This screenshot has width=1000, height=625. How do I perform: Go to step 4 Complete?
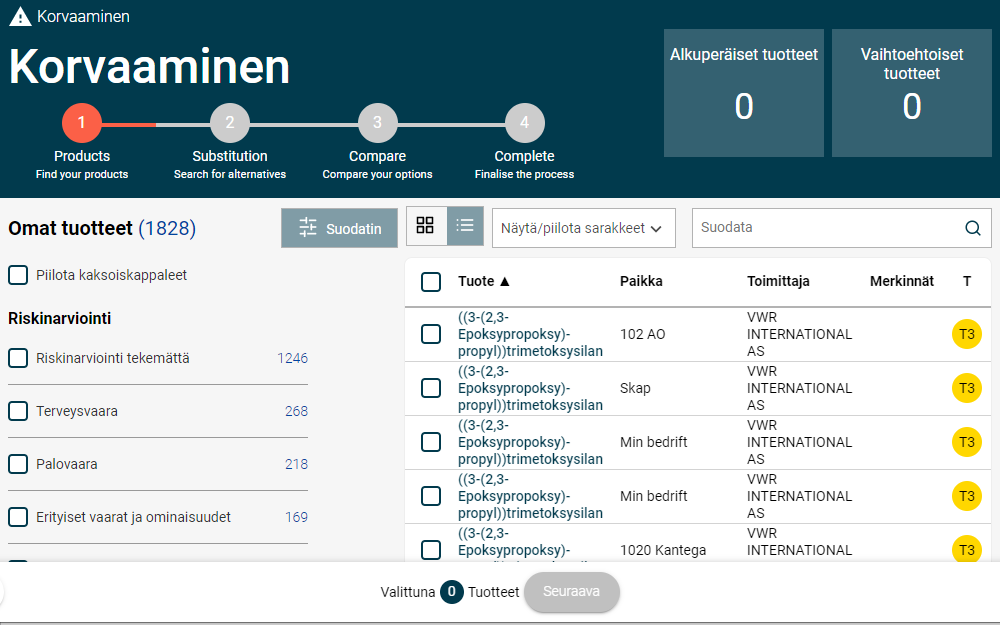(524, 123)
